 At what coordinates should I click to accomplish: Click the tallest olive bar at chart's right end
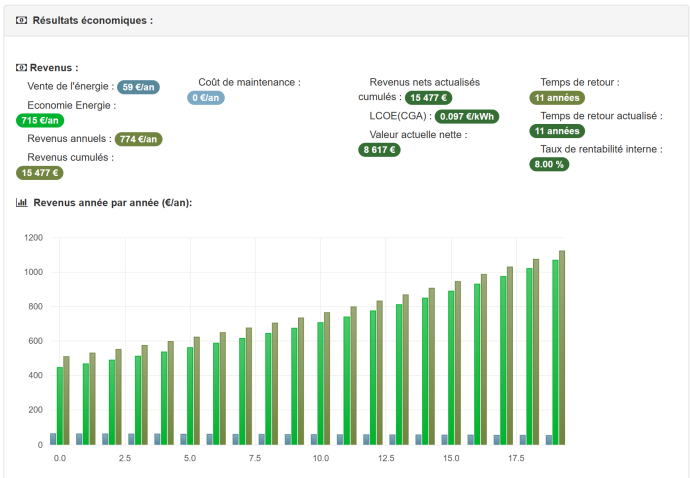click(561, 347)
